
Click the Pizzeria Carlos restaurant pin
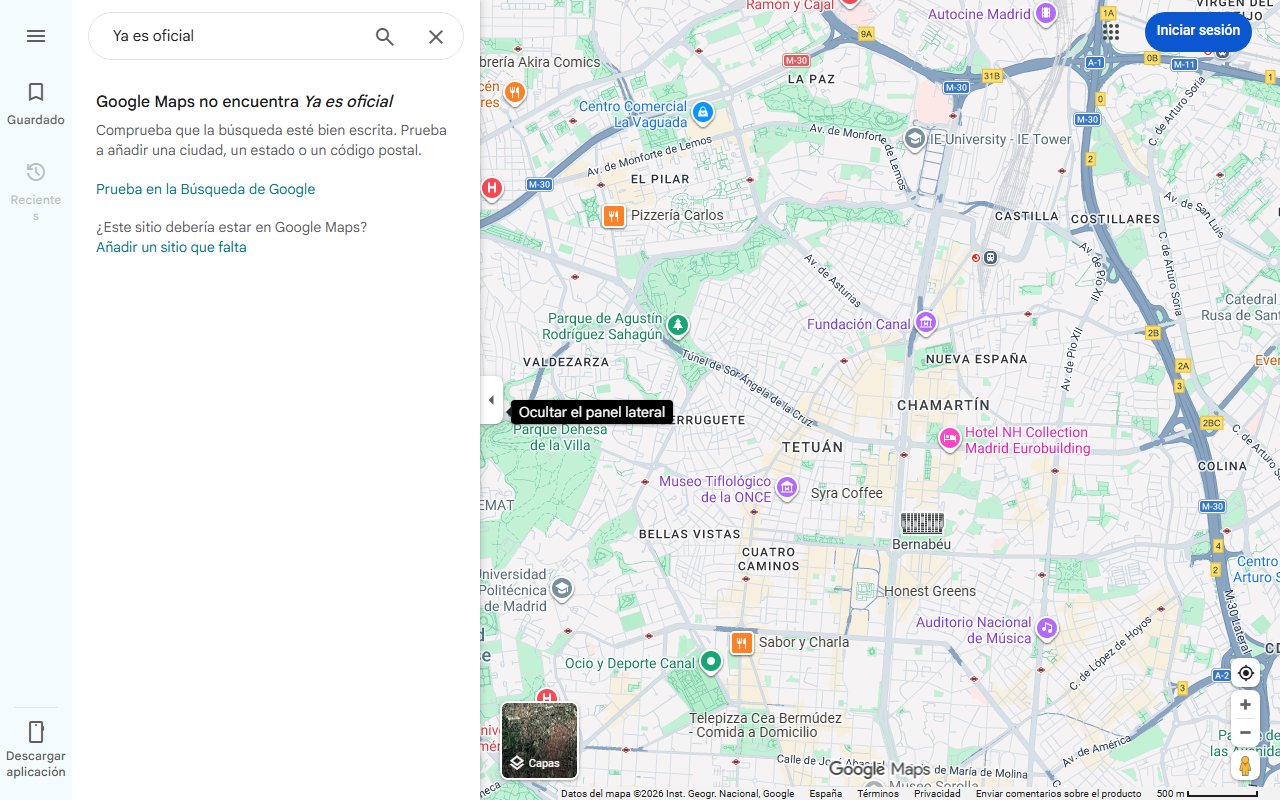point(614,215)
